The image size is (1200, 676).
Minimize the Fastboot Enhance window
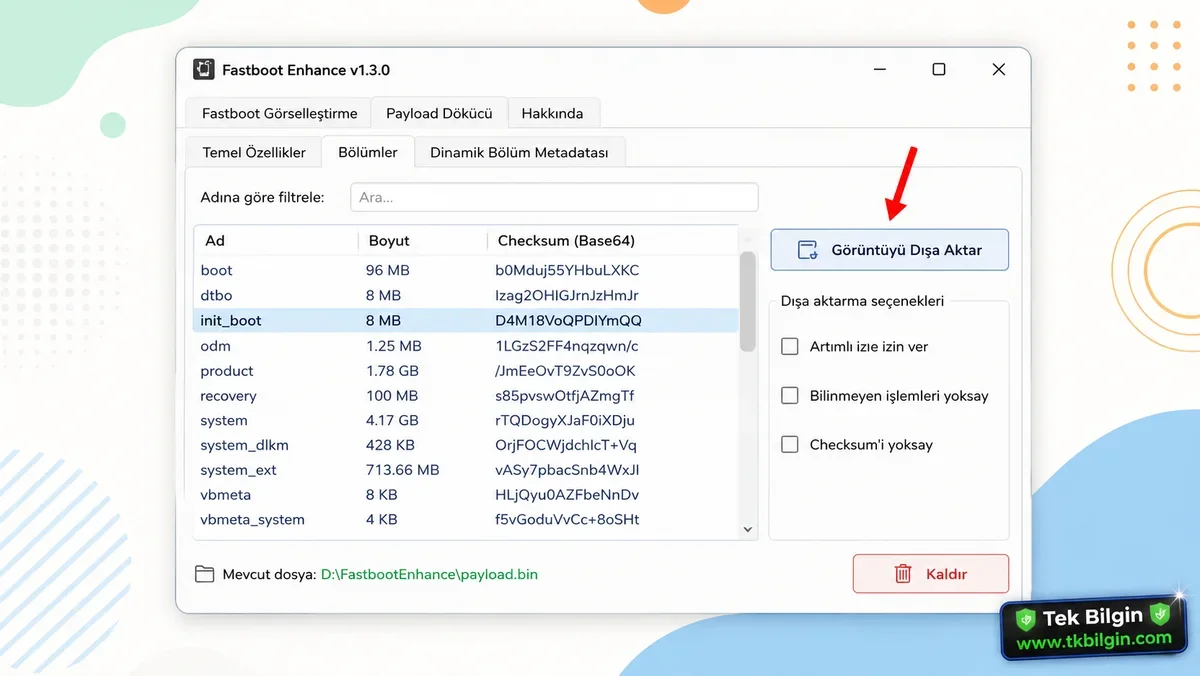[x=879, y=69]
